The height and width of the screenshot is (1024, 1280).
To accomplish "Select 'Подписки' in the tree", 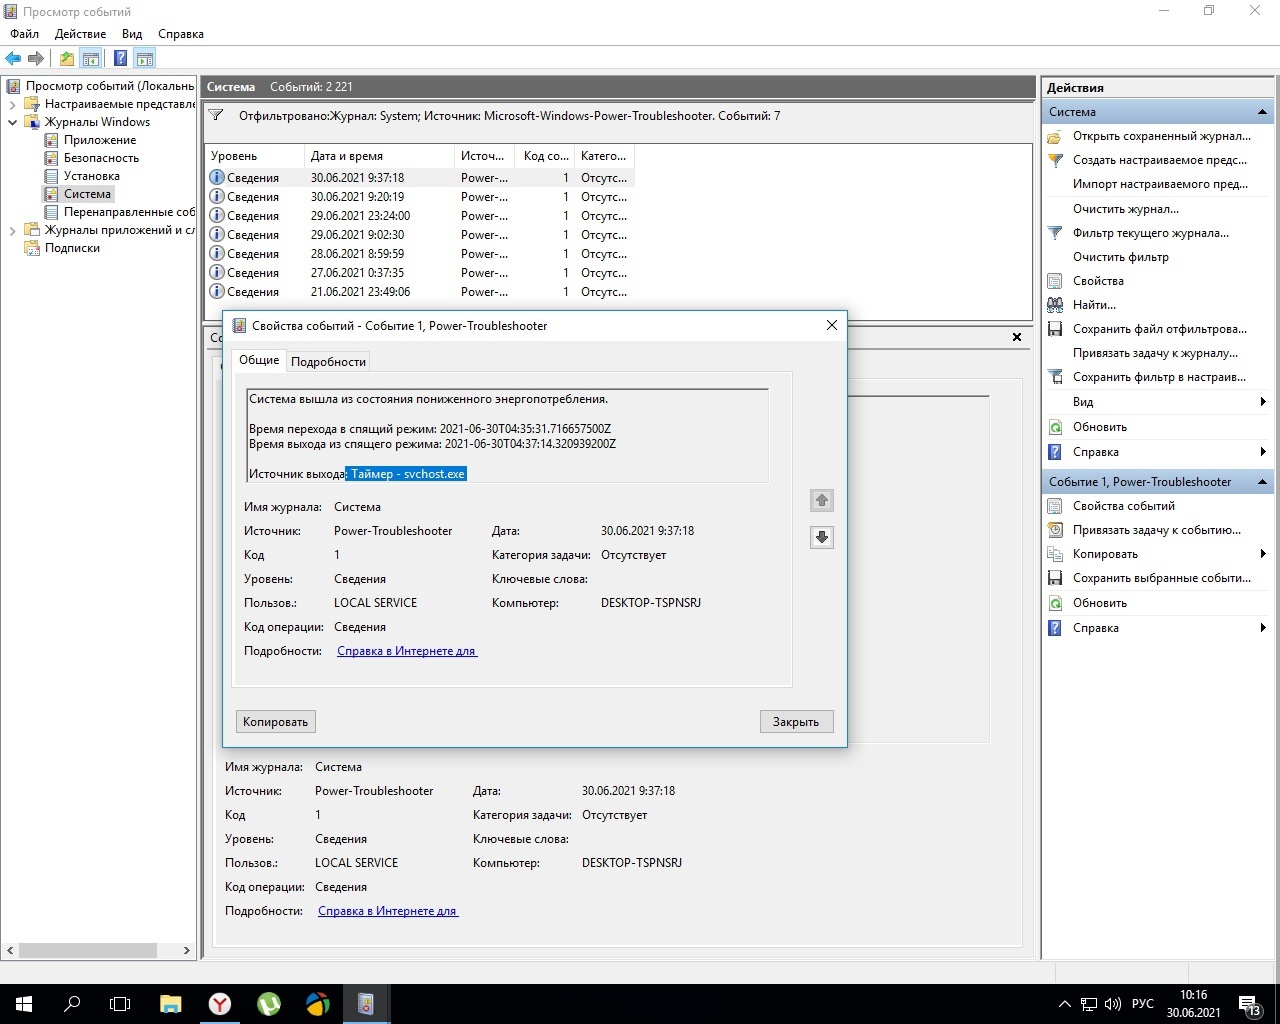I will pyautogui.click(x=72, y=248).
